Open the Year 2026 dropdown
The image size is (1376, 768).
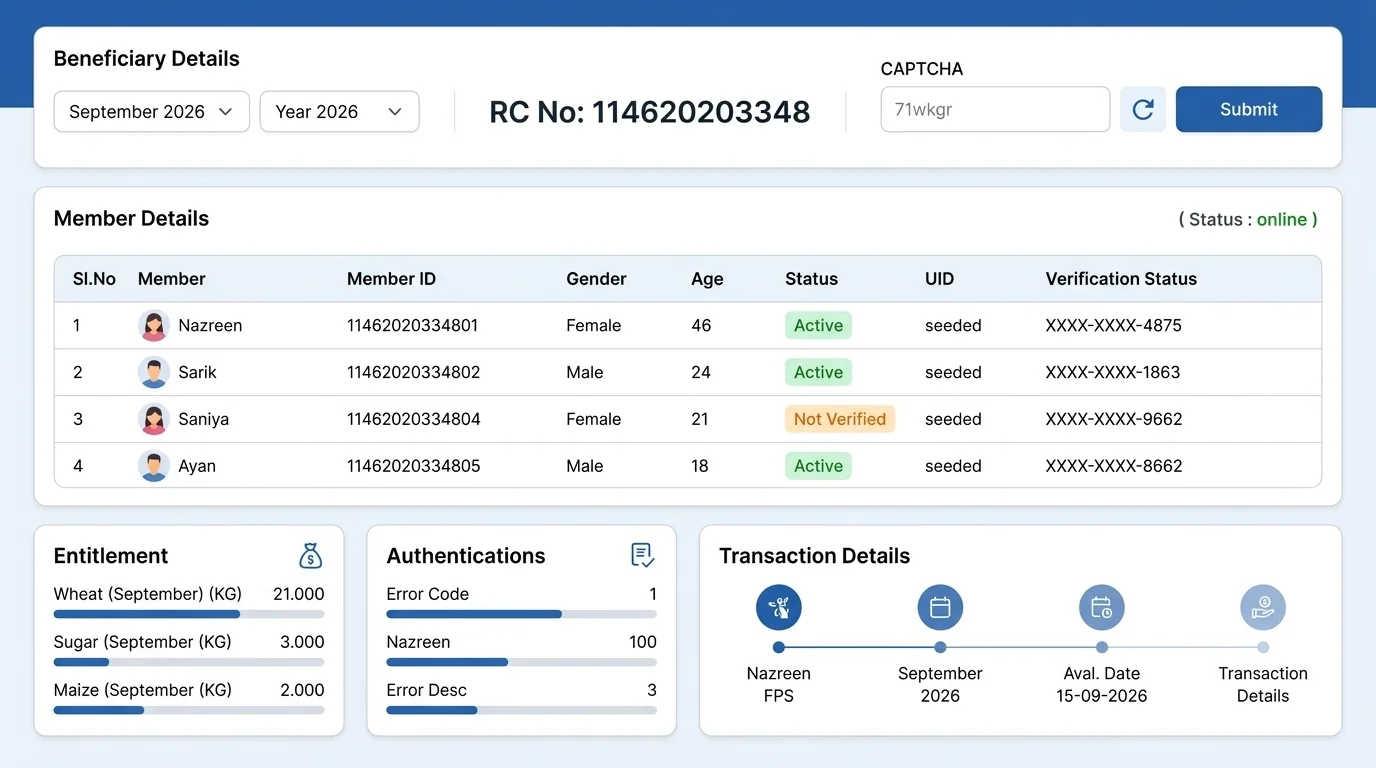click(339, 112)
